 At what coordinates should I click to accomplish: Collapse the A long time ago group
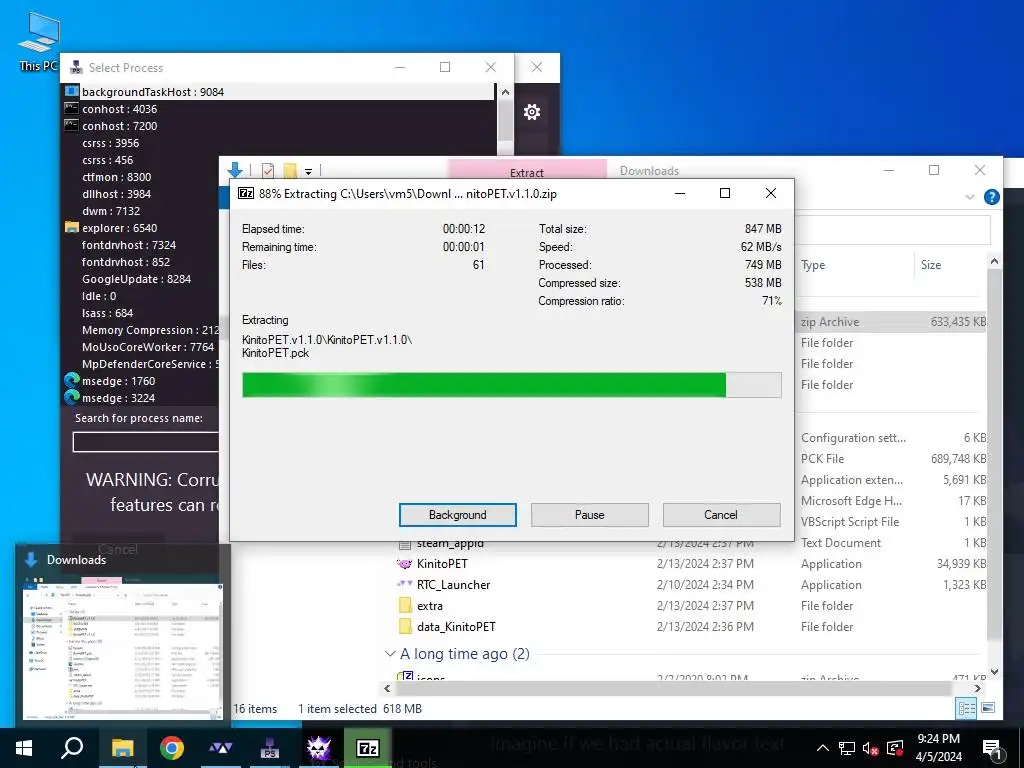(x=390, y=654)
